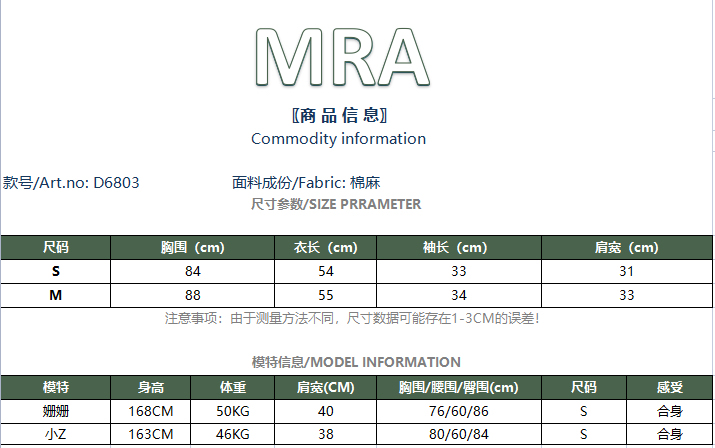Select the 尺码 header in model table
The height and width of the screenshot is (448, 715).
click(584, 388)
